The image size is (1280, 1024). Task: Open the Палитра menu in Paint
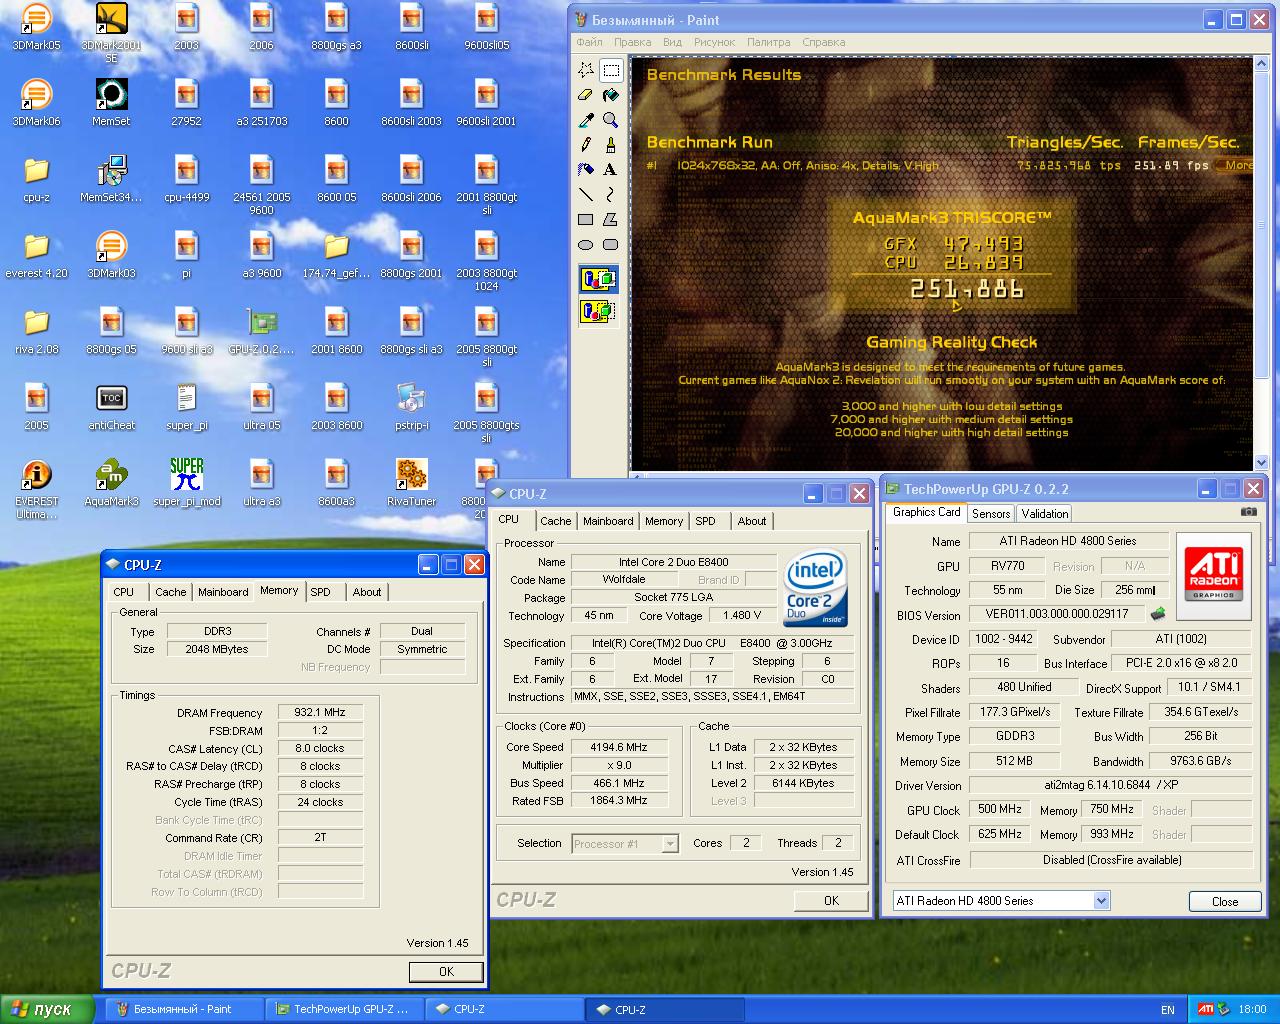click(768, 42)
